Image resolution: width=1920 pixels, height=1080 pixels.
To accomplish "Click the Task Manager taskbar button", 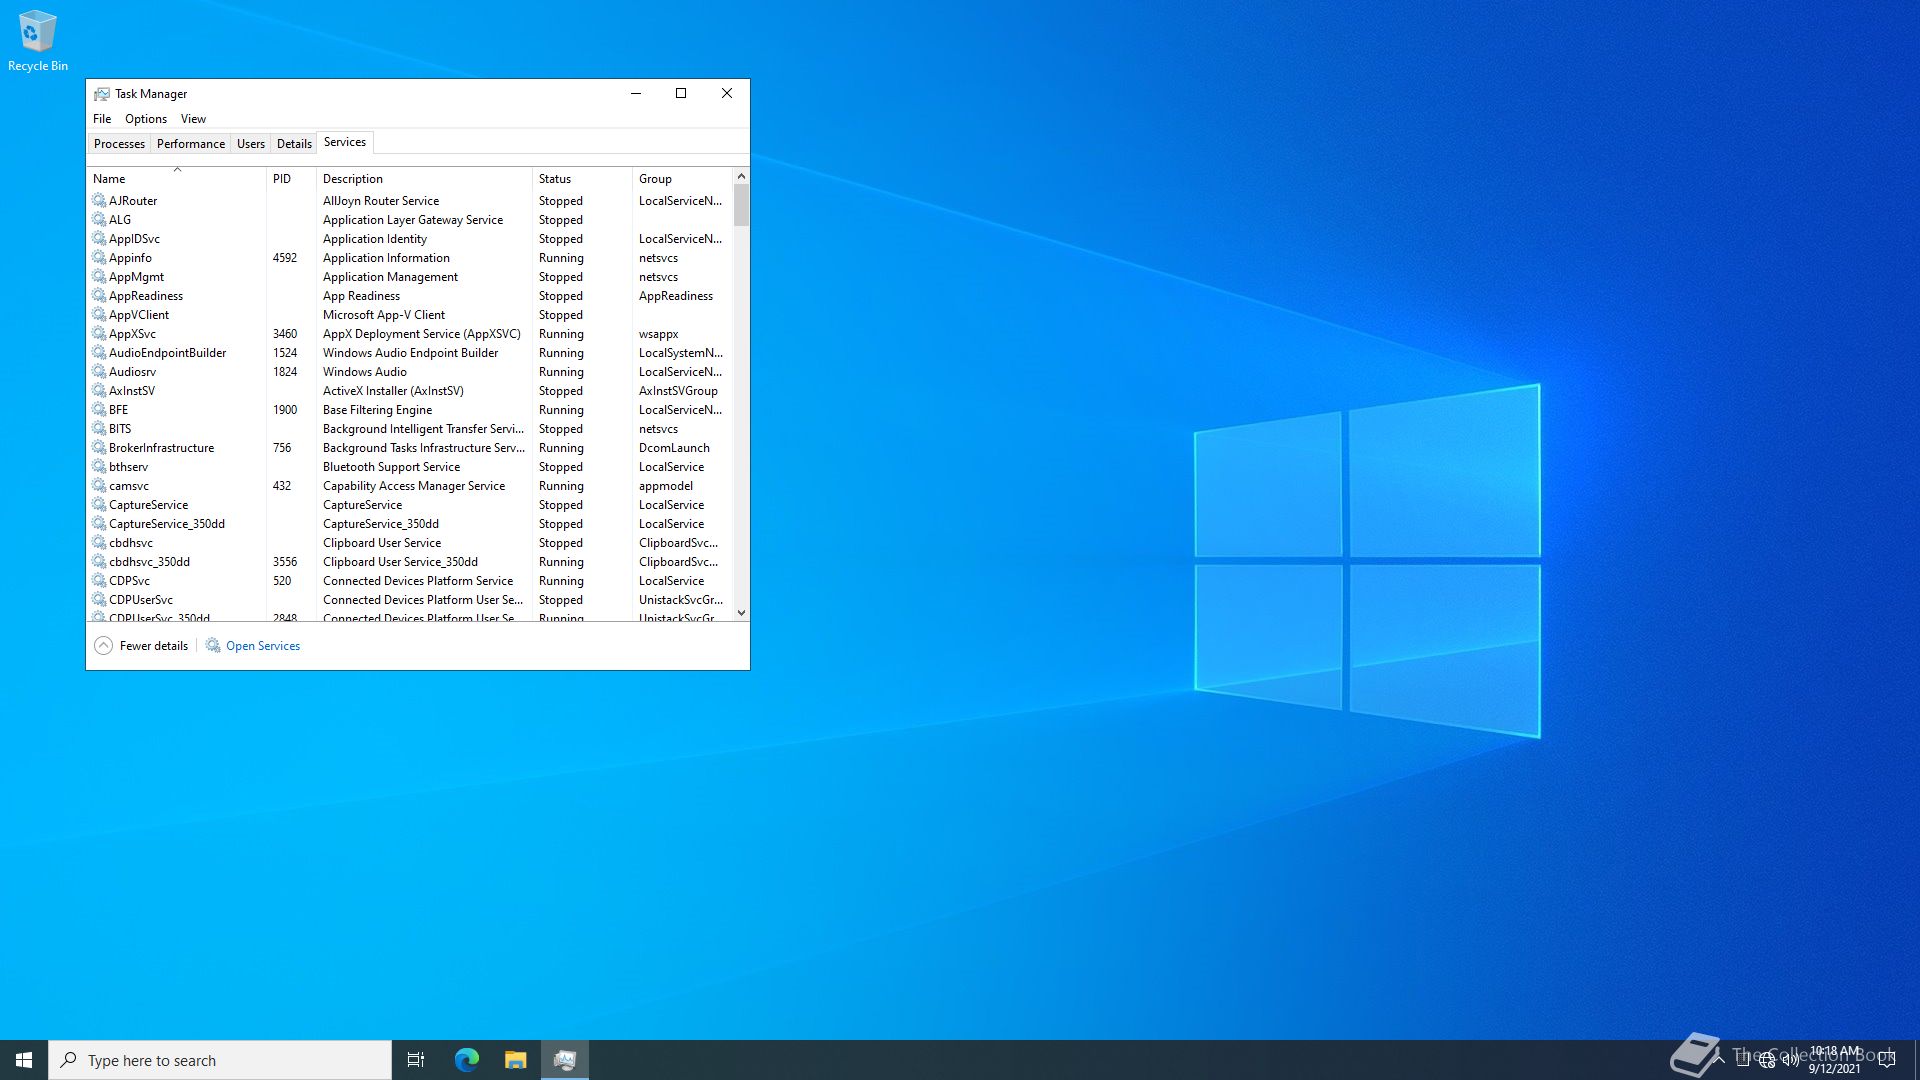I will pyautogui.click(x=565, y=1060).
